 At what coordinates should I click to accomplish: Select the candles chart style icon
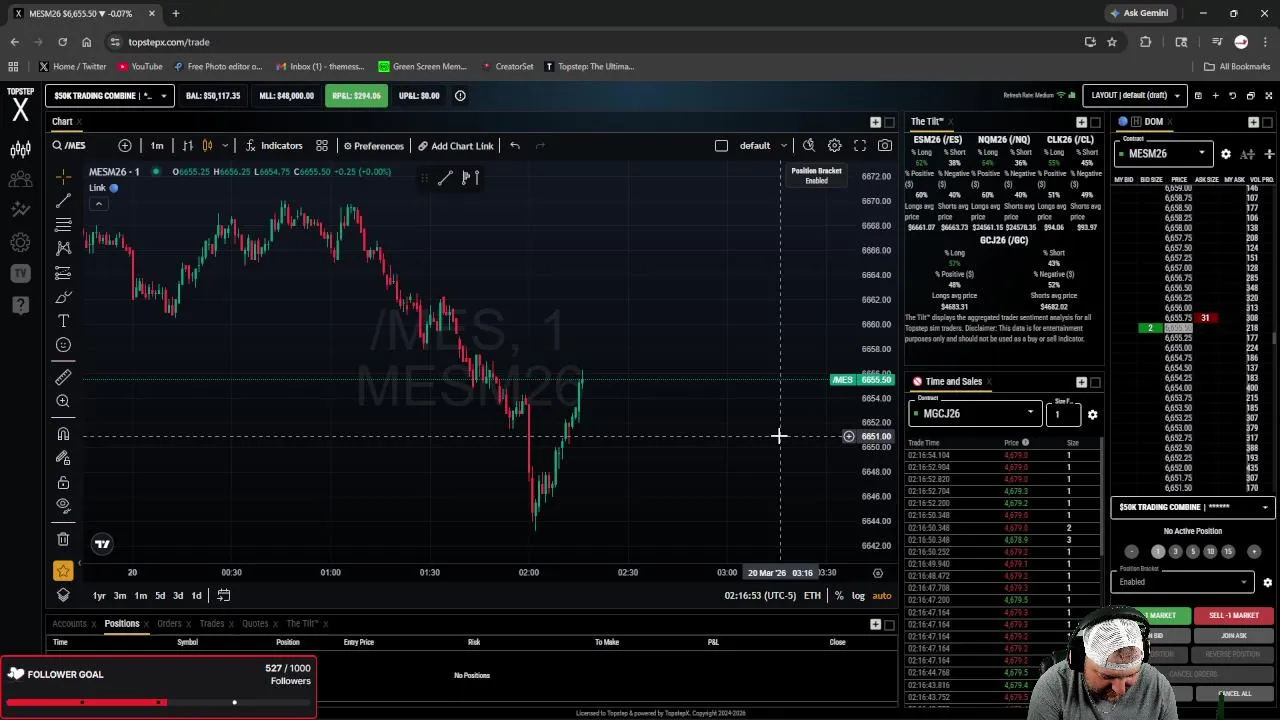209,146
